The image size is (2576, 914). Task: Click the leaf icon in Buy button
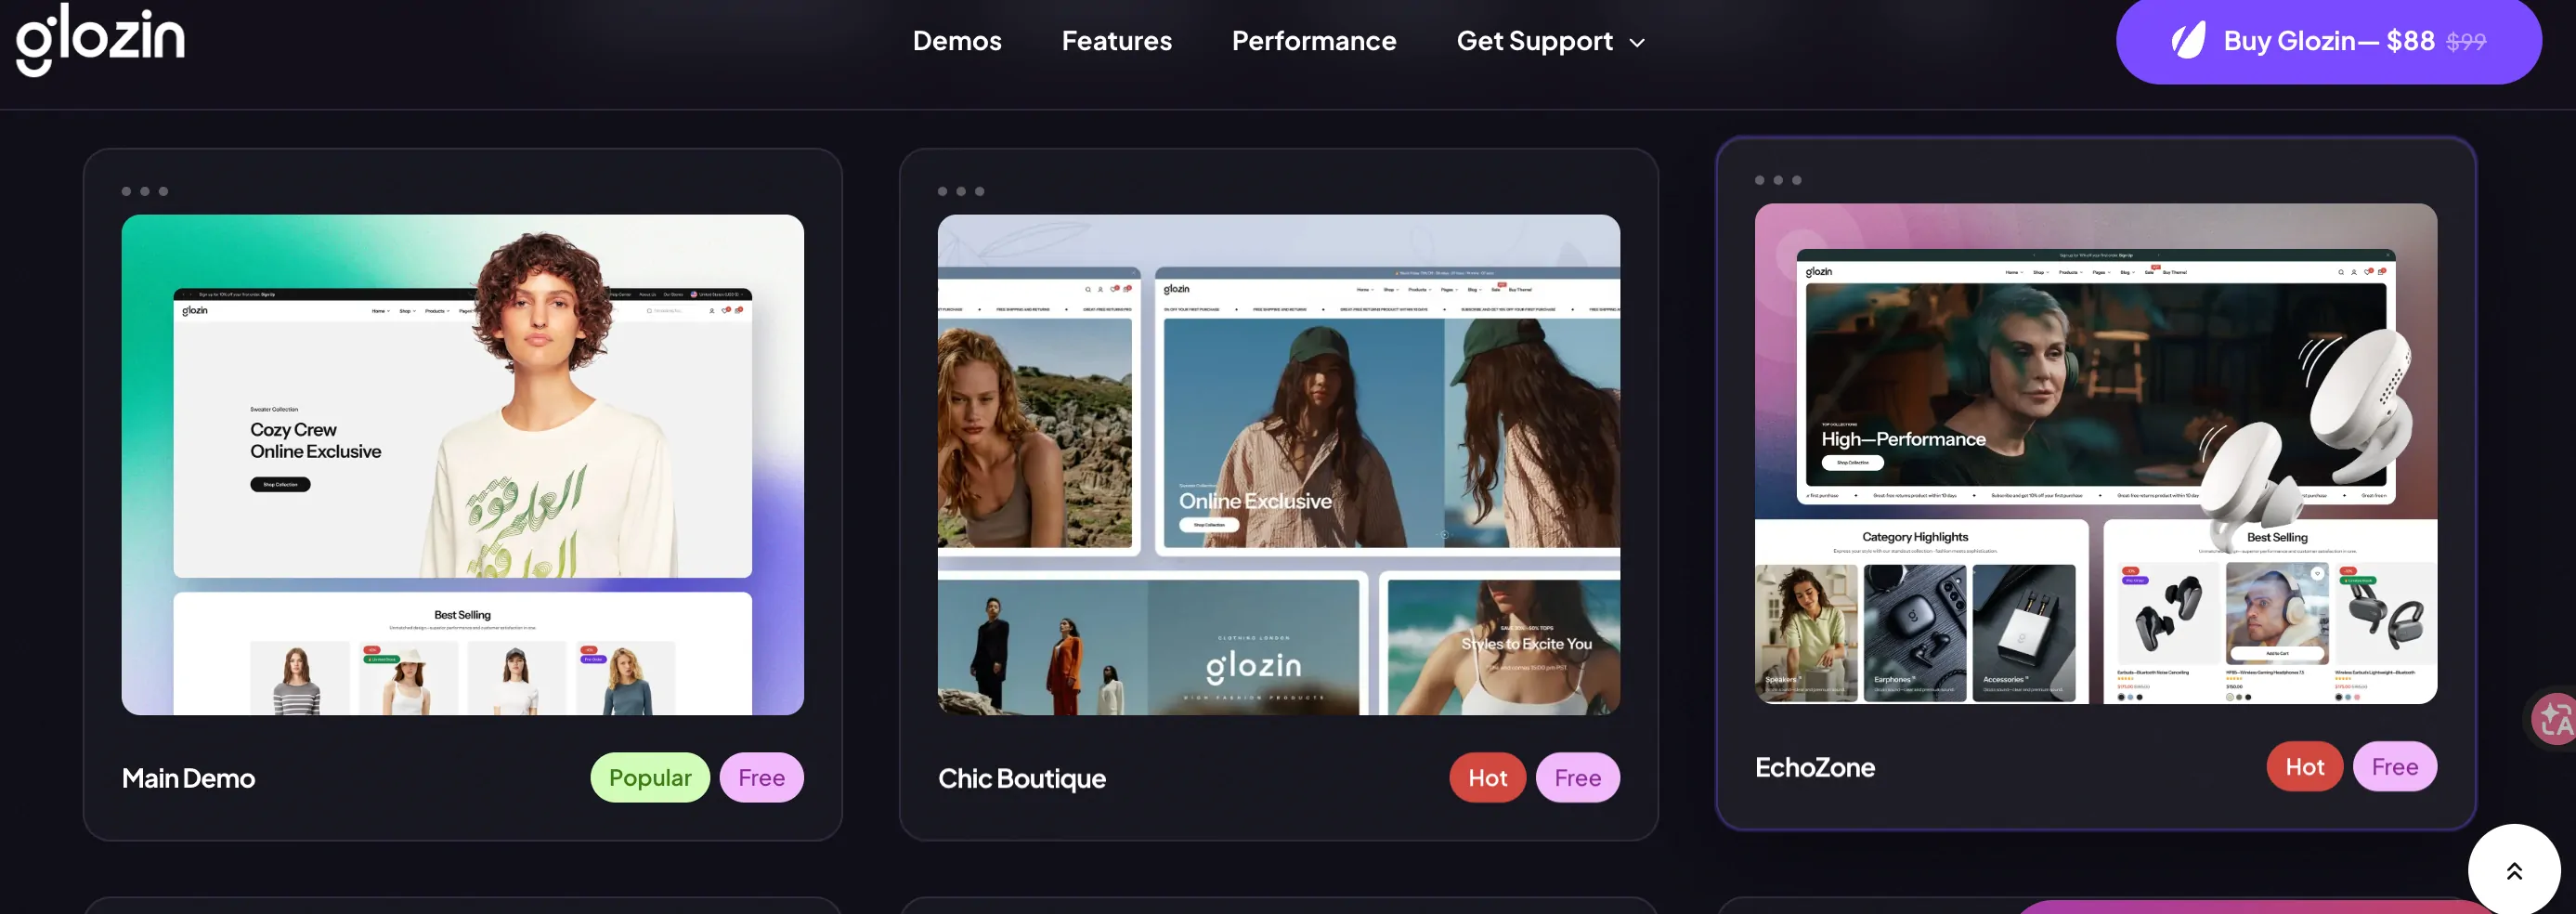click(x=2187, y=41)
